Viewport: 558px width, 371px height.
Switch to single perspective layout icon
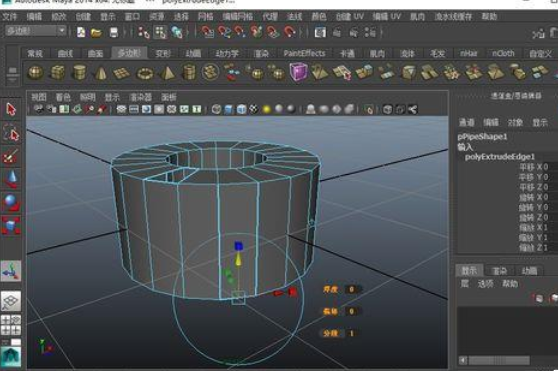point(11,301)
